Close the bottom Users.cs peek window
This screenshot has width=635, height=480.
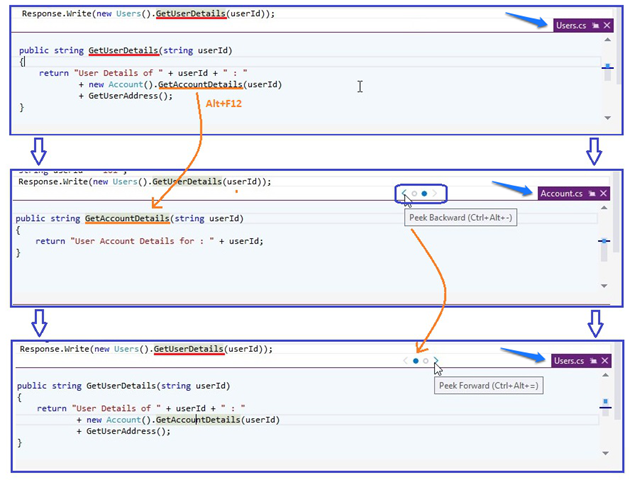605,361
